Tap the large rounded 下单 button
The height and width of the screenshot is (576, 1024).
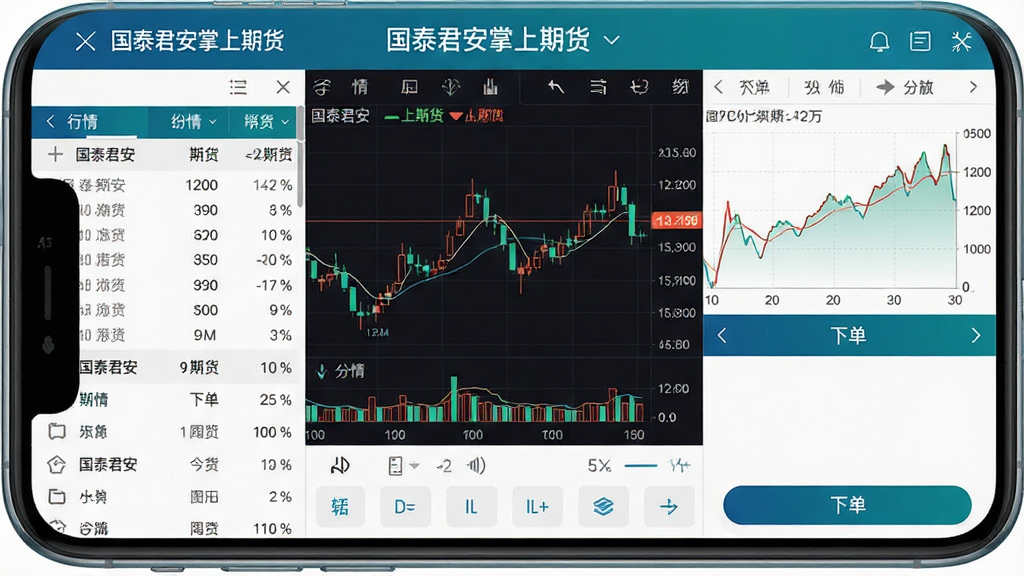847,505
